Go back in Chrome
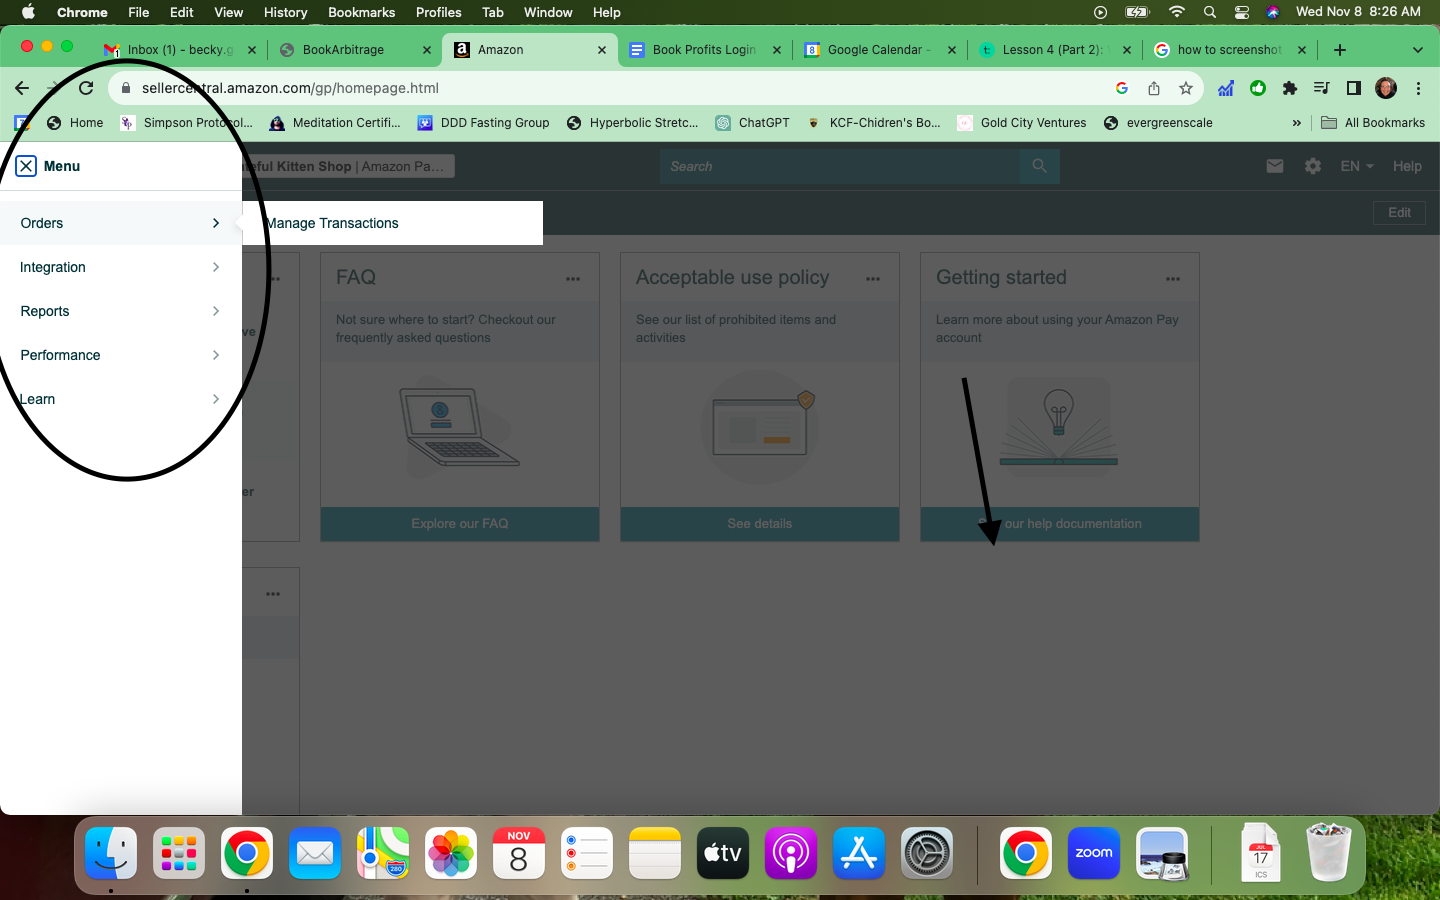 click(22, 88)
